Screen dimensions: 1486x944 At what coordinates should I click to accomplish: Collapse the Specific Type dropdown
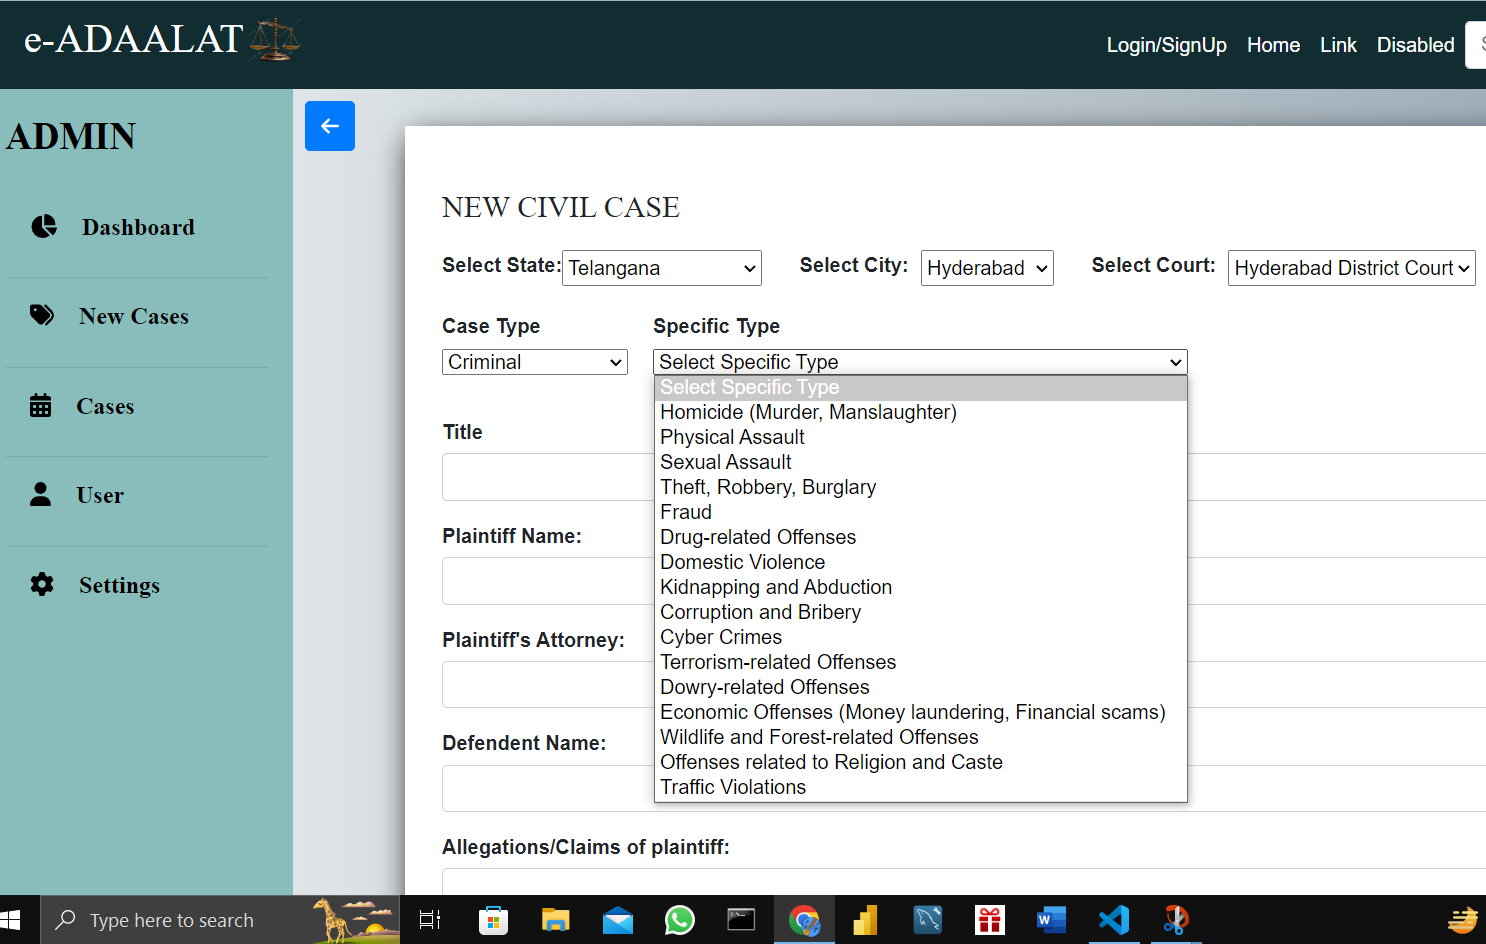[920, 362]
